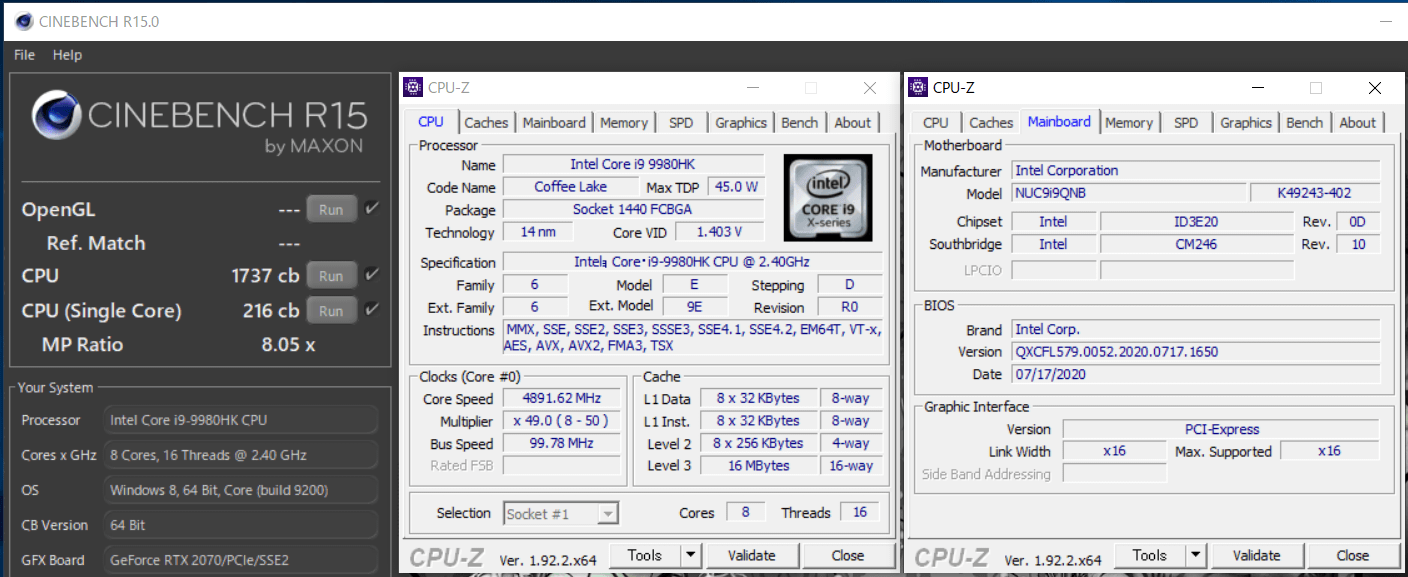Click the Cinebench app icon in title bar
This screenshot has width=1408, height=577.
pos(24,21)
